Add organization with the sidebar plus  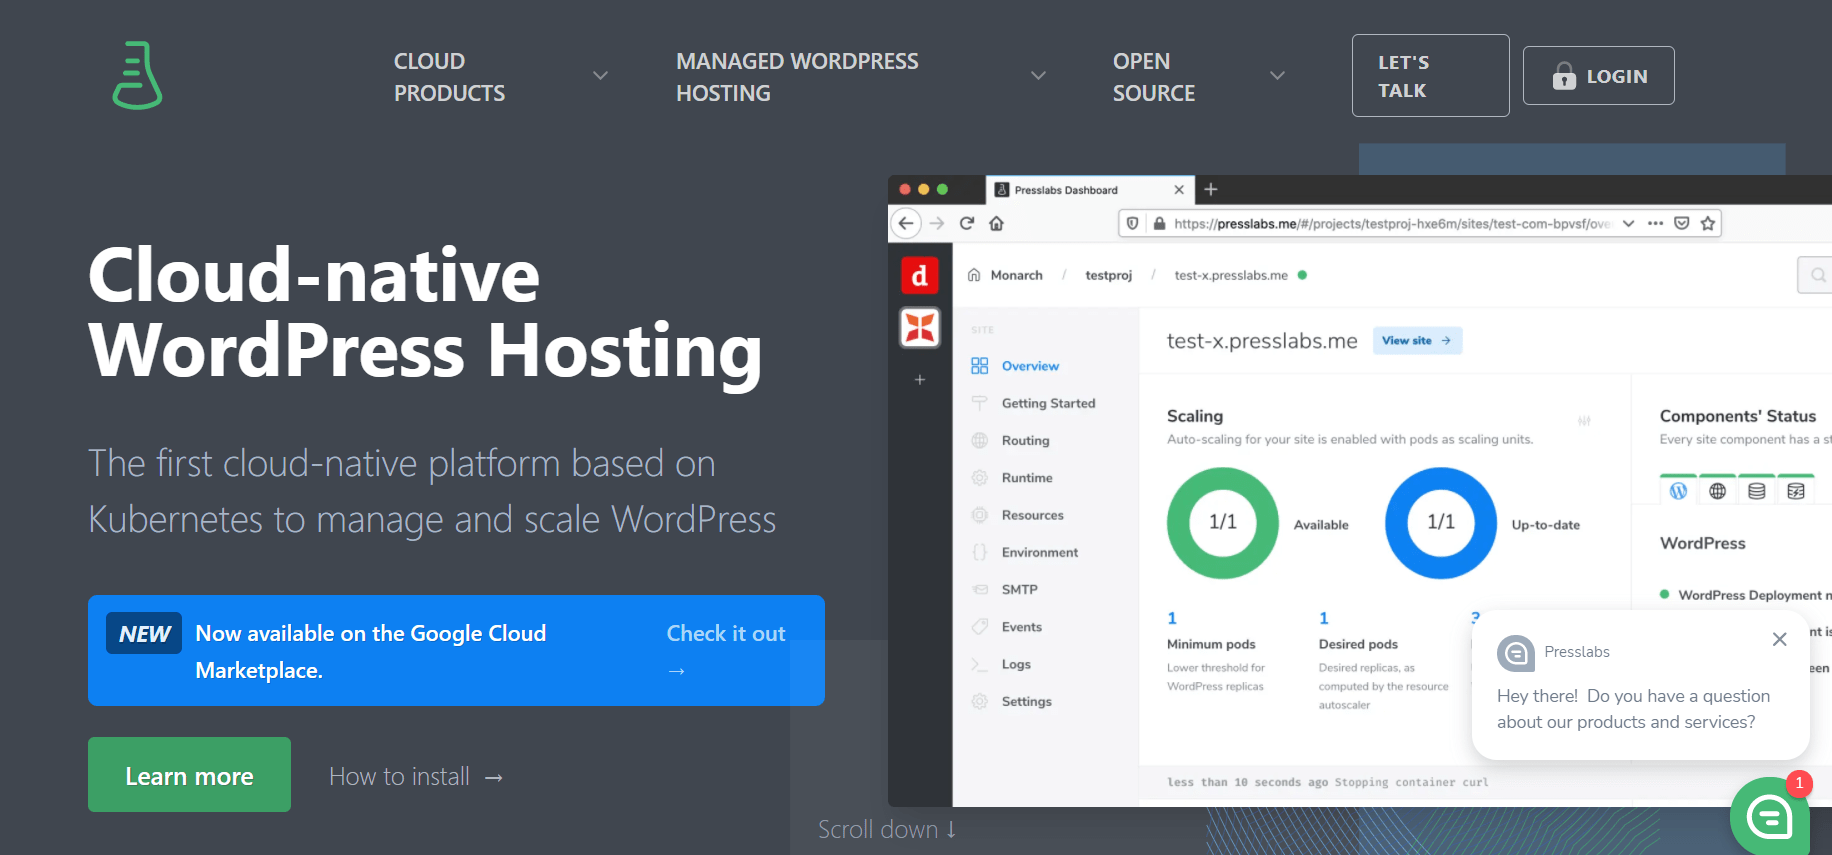coord(920,380)
